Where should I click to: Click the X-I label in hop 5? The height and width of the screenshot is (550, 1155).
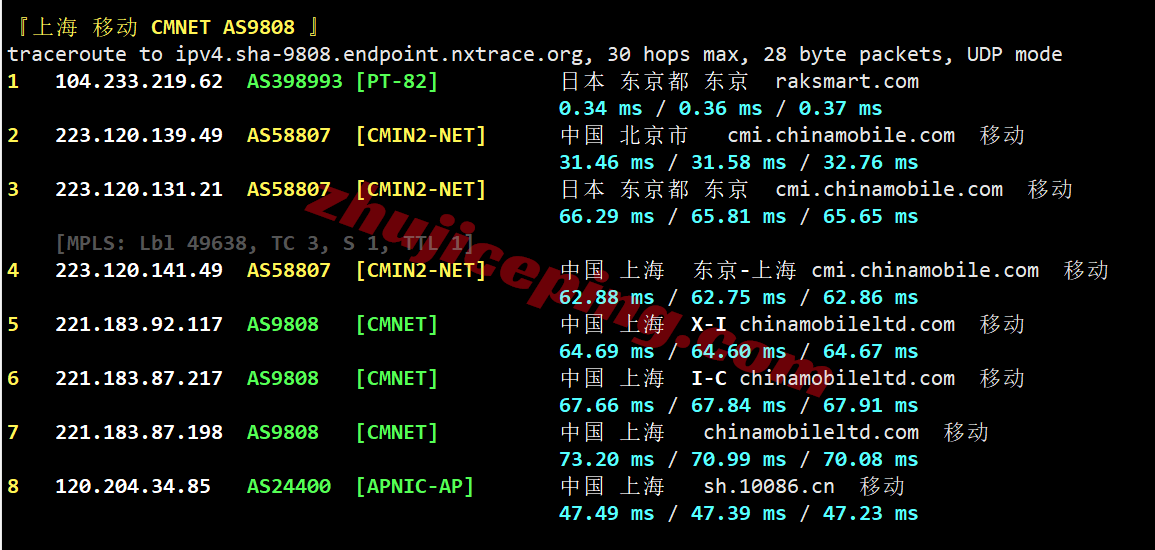710,324
